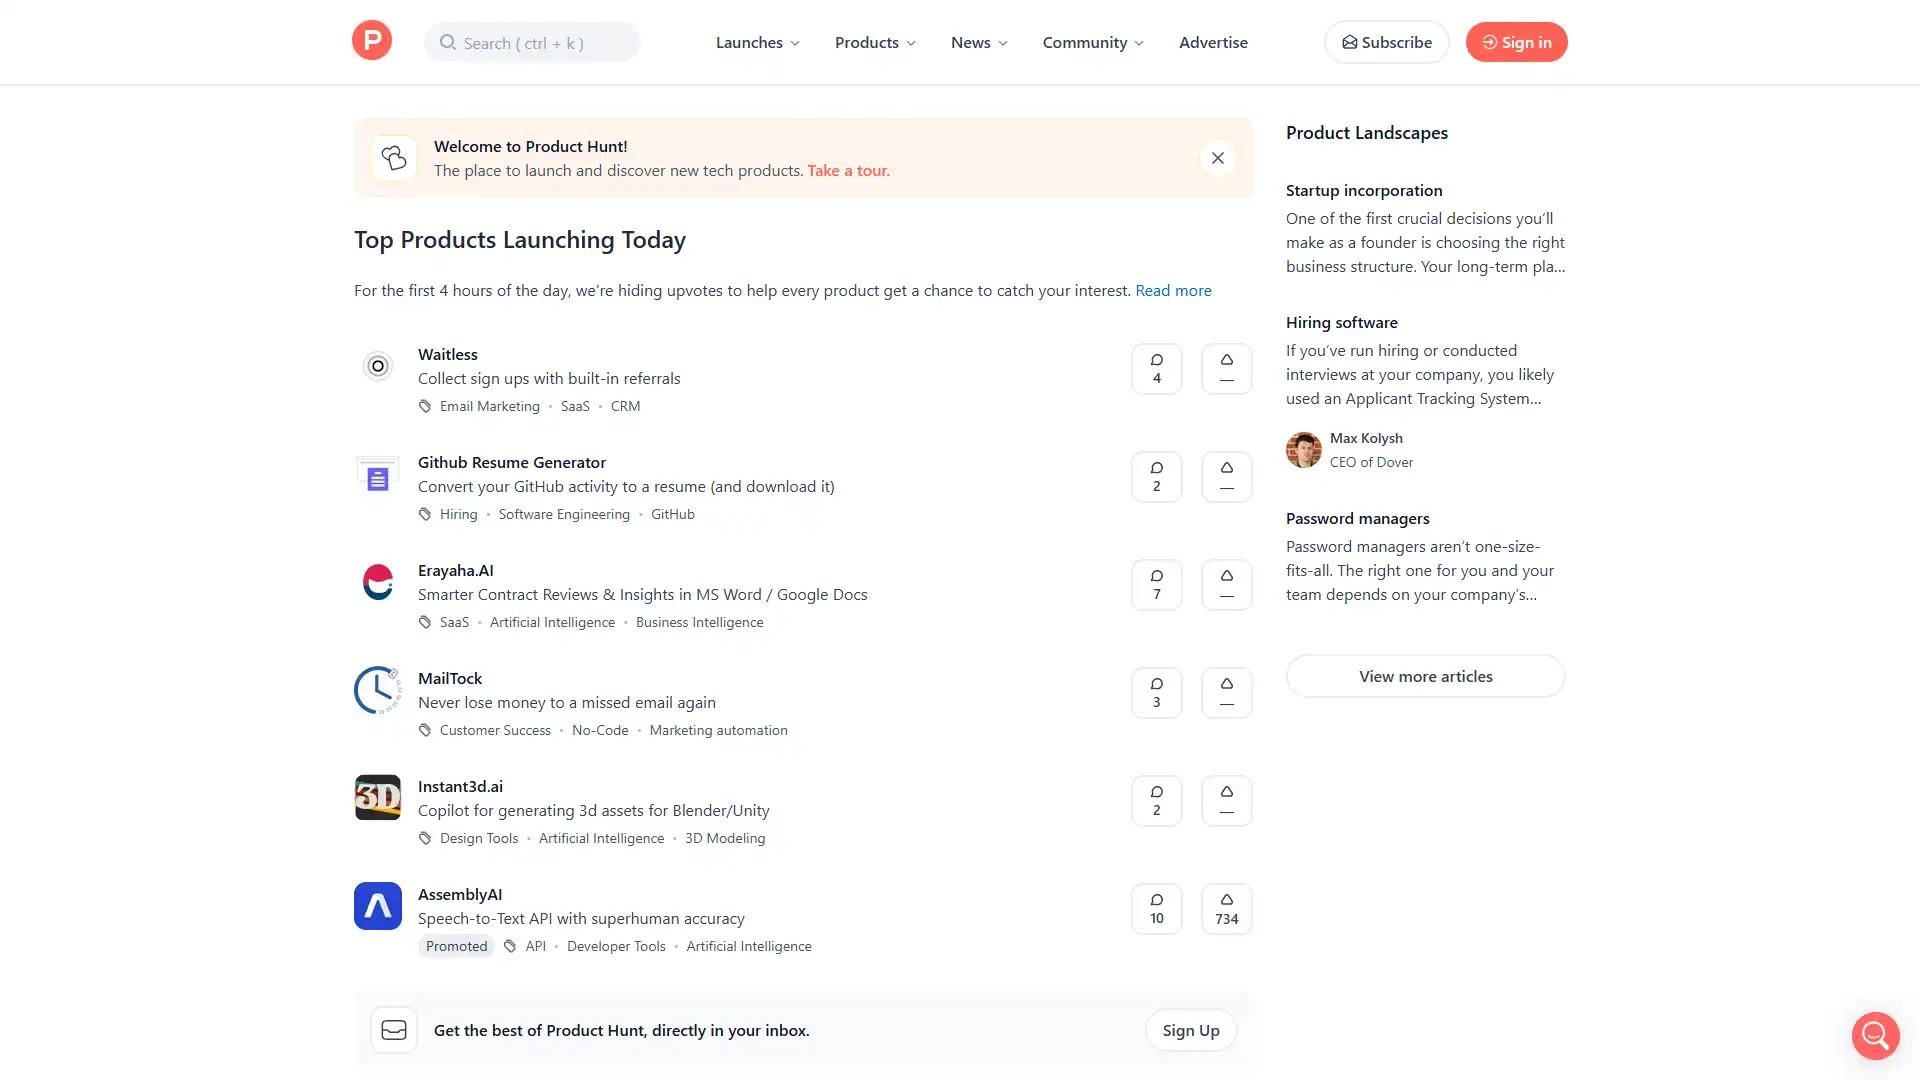Expand the News menu
Viewport: 1920px width, 1080px height.
979,42
